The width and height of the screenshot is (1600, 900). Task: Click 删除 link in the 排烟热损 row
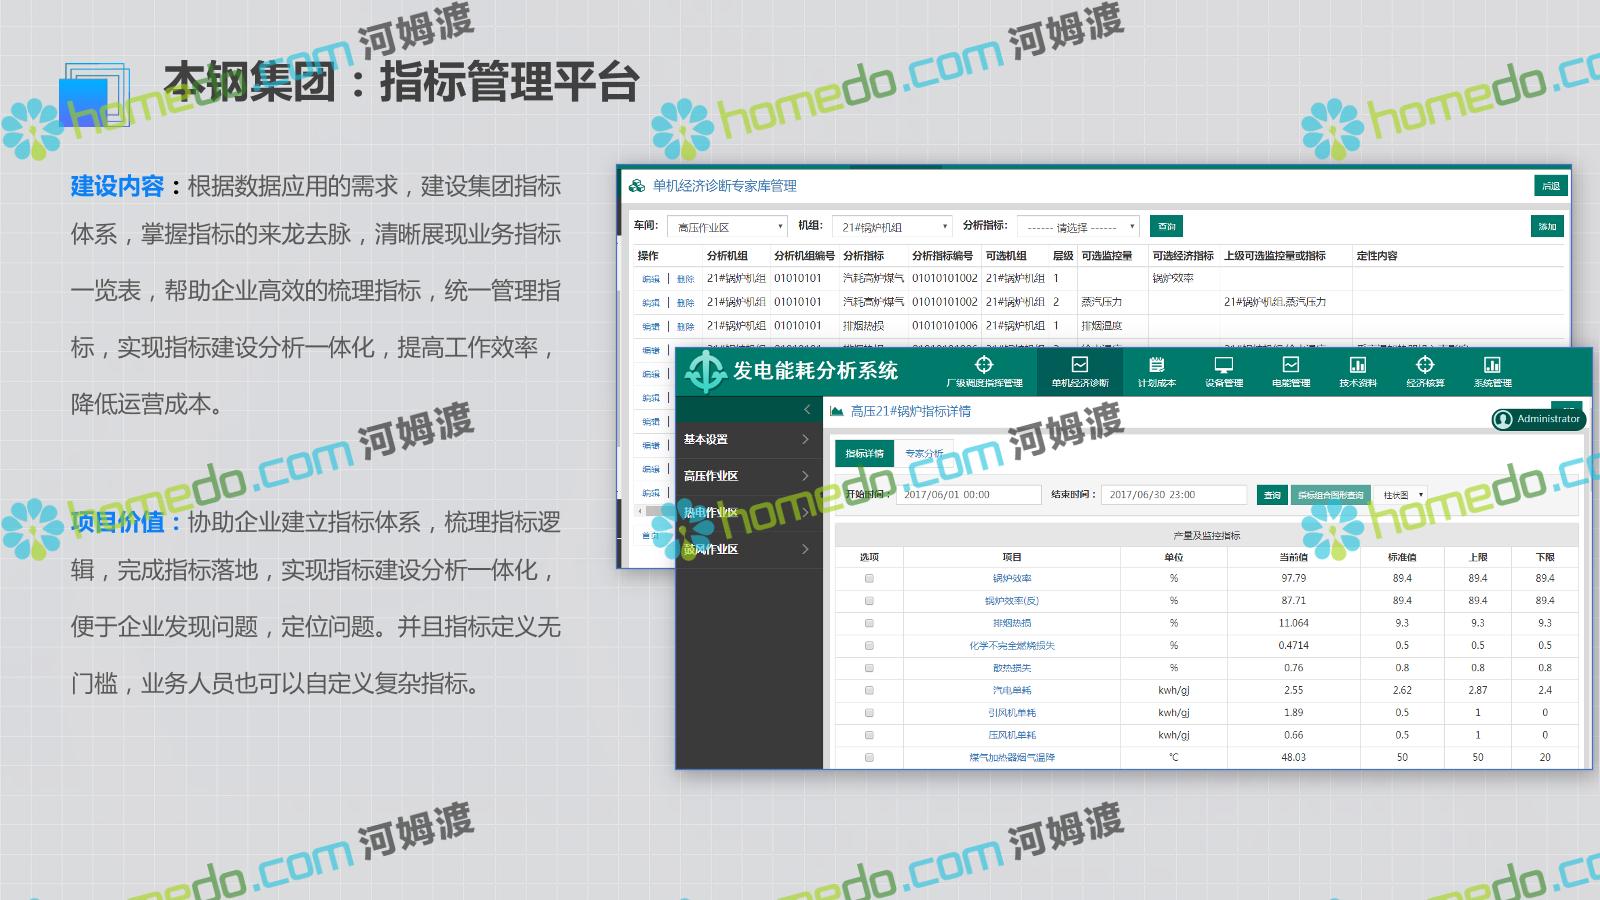(685, 326)
